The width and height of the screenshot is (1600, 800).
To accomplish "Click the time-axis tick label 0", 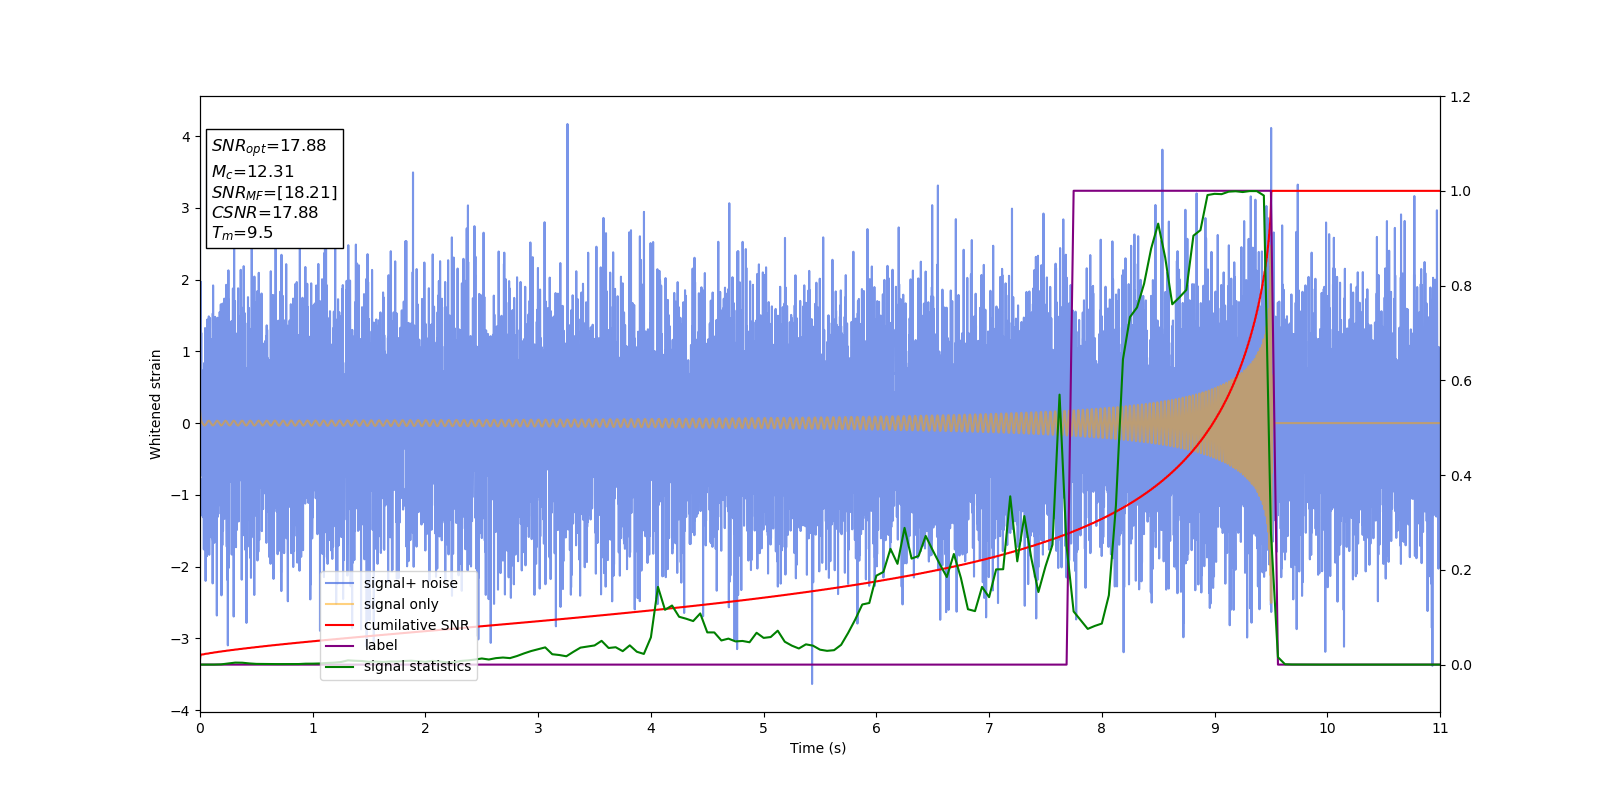I will [200, 728].
